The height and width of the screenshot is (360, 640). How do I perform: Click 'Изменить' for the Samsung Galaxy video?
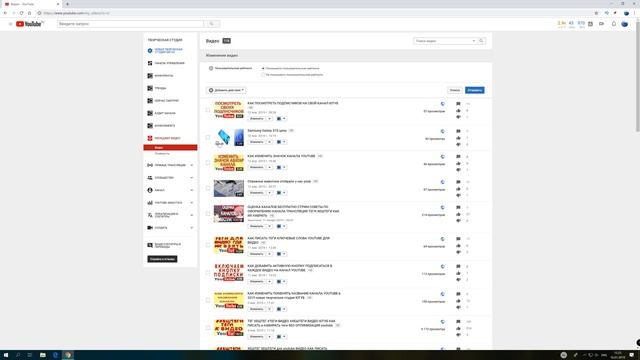point(257,142)
